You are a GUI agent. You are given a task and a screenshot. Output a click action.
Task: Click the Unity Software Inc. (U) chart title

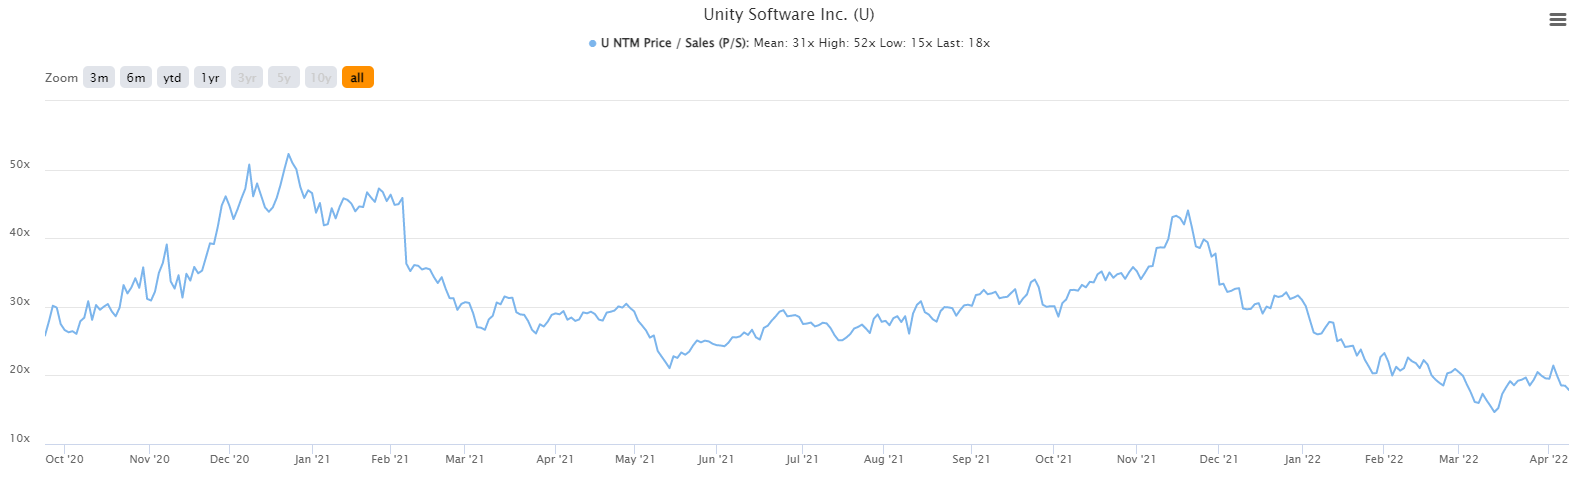pyautogui.click(x=789, y=15)
